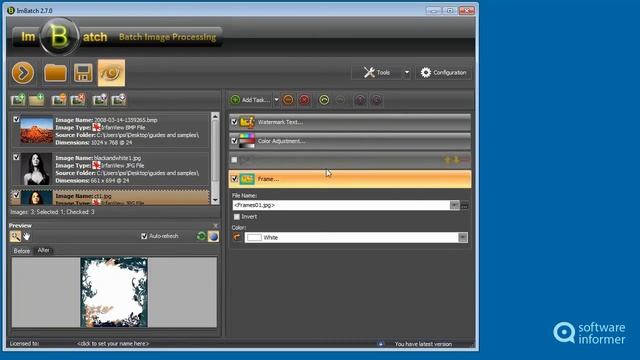
Task: Click the 'You have latest version' status text
Action: 423,344
